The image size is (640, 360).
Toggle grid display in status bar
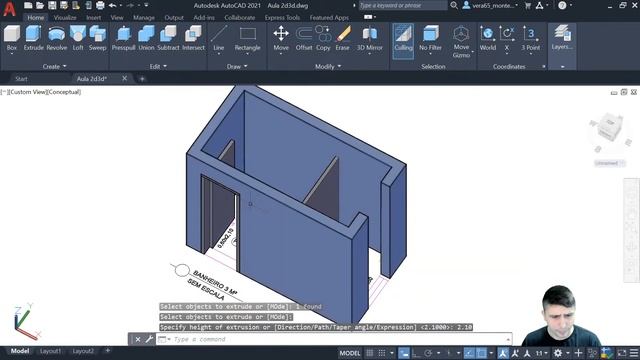(369, 353)
